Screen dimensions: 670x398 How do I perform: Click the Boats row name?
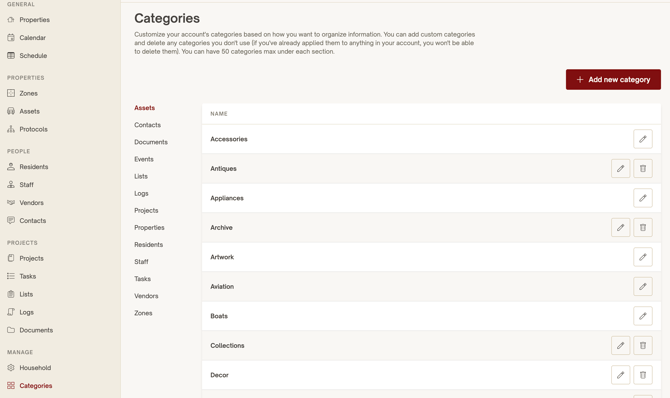click(x=219, y=316)
